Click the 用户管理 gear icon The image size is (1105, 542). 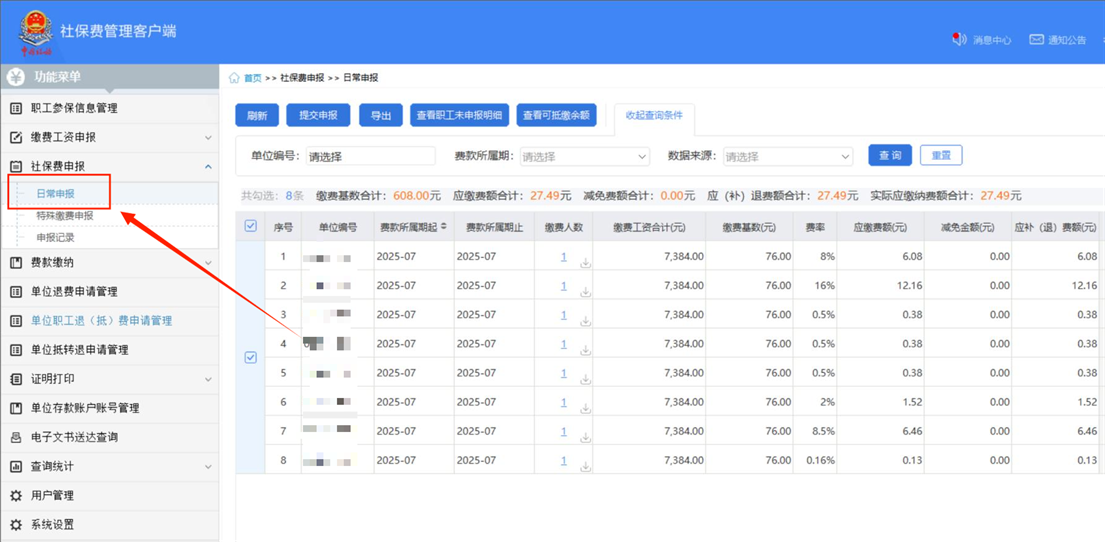[16, 496]
